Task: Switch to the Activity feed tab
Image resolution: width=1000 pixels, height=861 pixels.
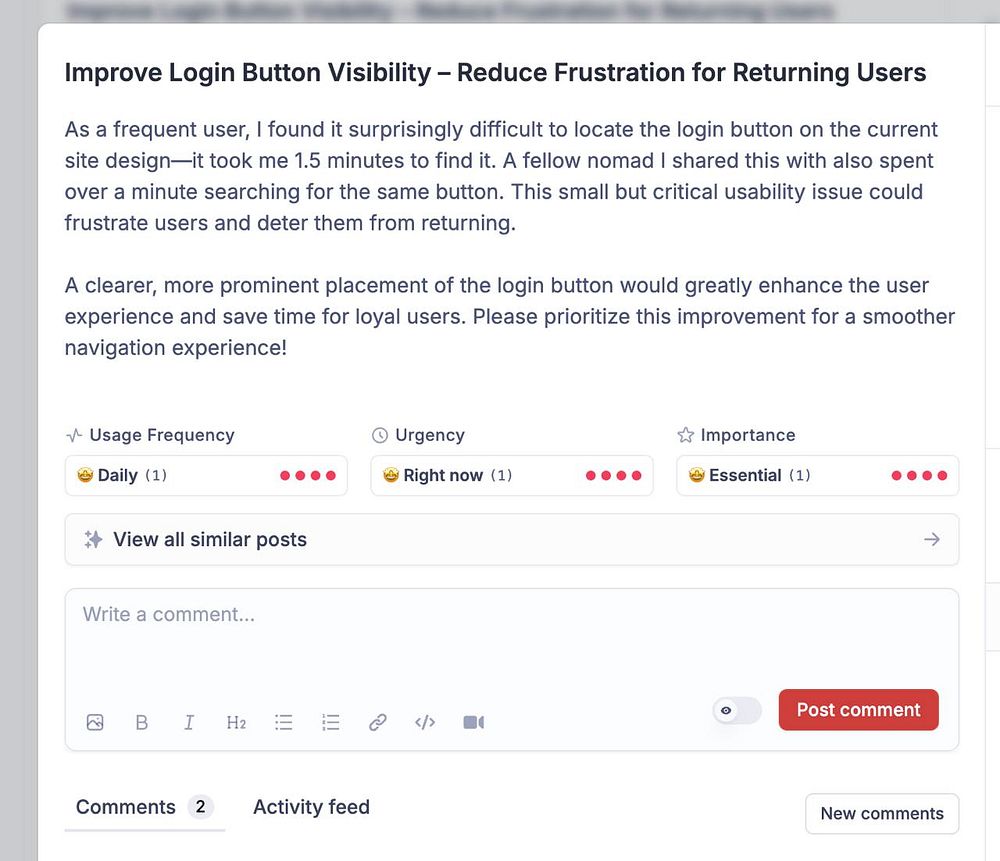Action: (x=311, y=807)
